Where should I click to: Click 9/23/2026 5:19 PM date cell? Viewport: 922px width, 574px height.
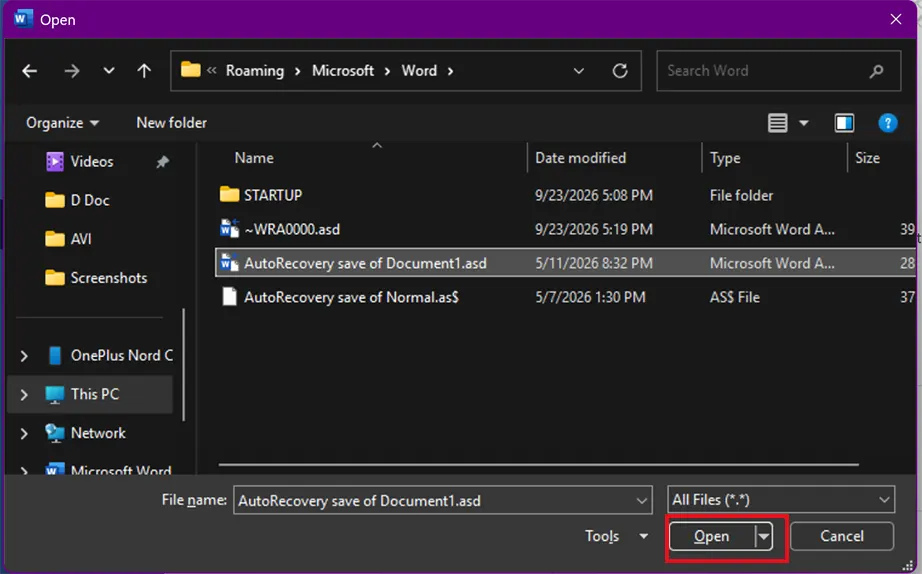tap(594, 229)
